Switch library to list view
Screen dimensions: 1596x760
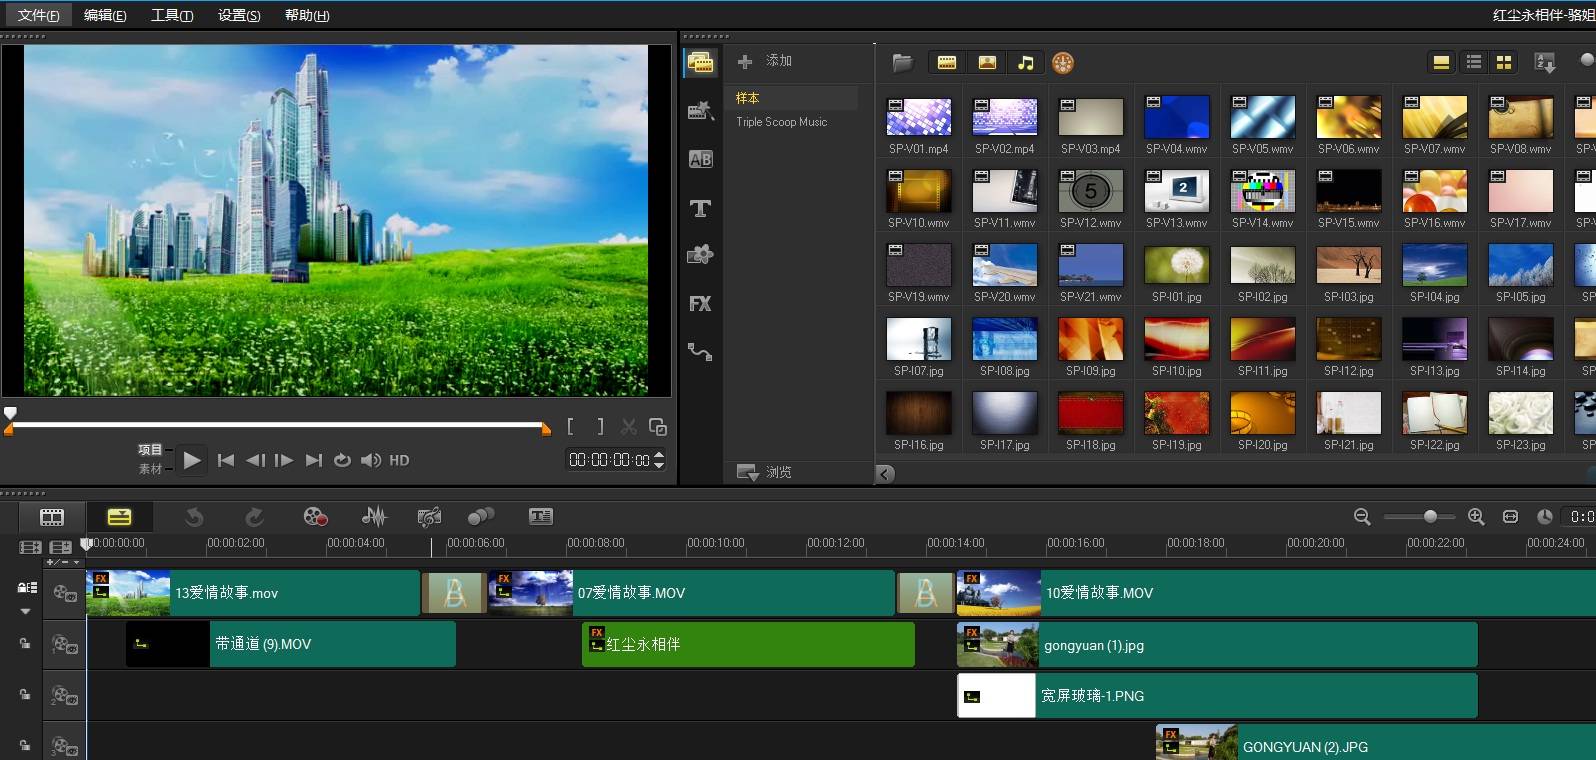pyautogui.click(x=1473, y=63)
